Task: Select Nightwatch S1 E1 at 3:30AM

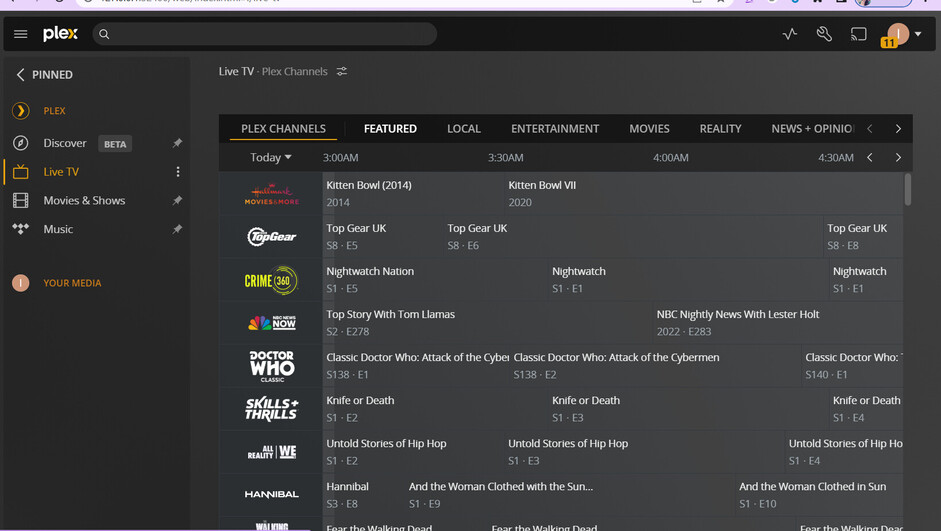Action: 688,280
